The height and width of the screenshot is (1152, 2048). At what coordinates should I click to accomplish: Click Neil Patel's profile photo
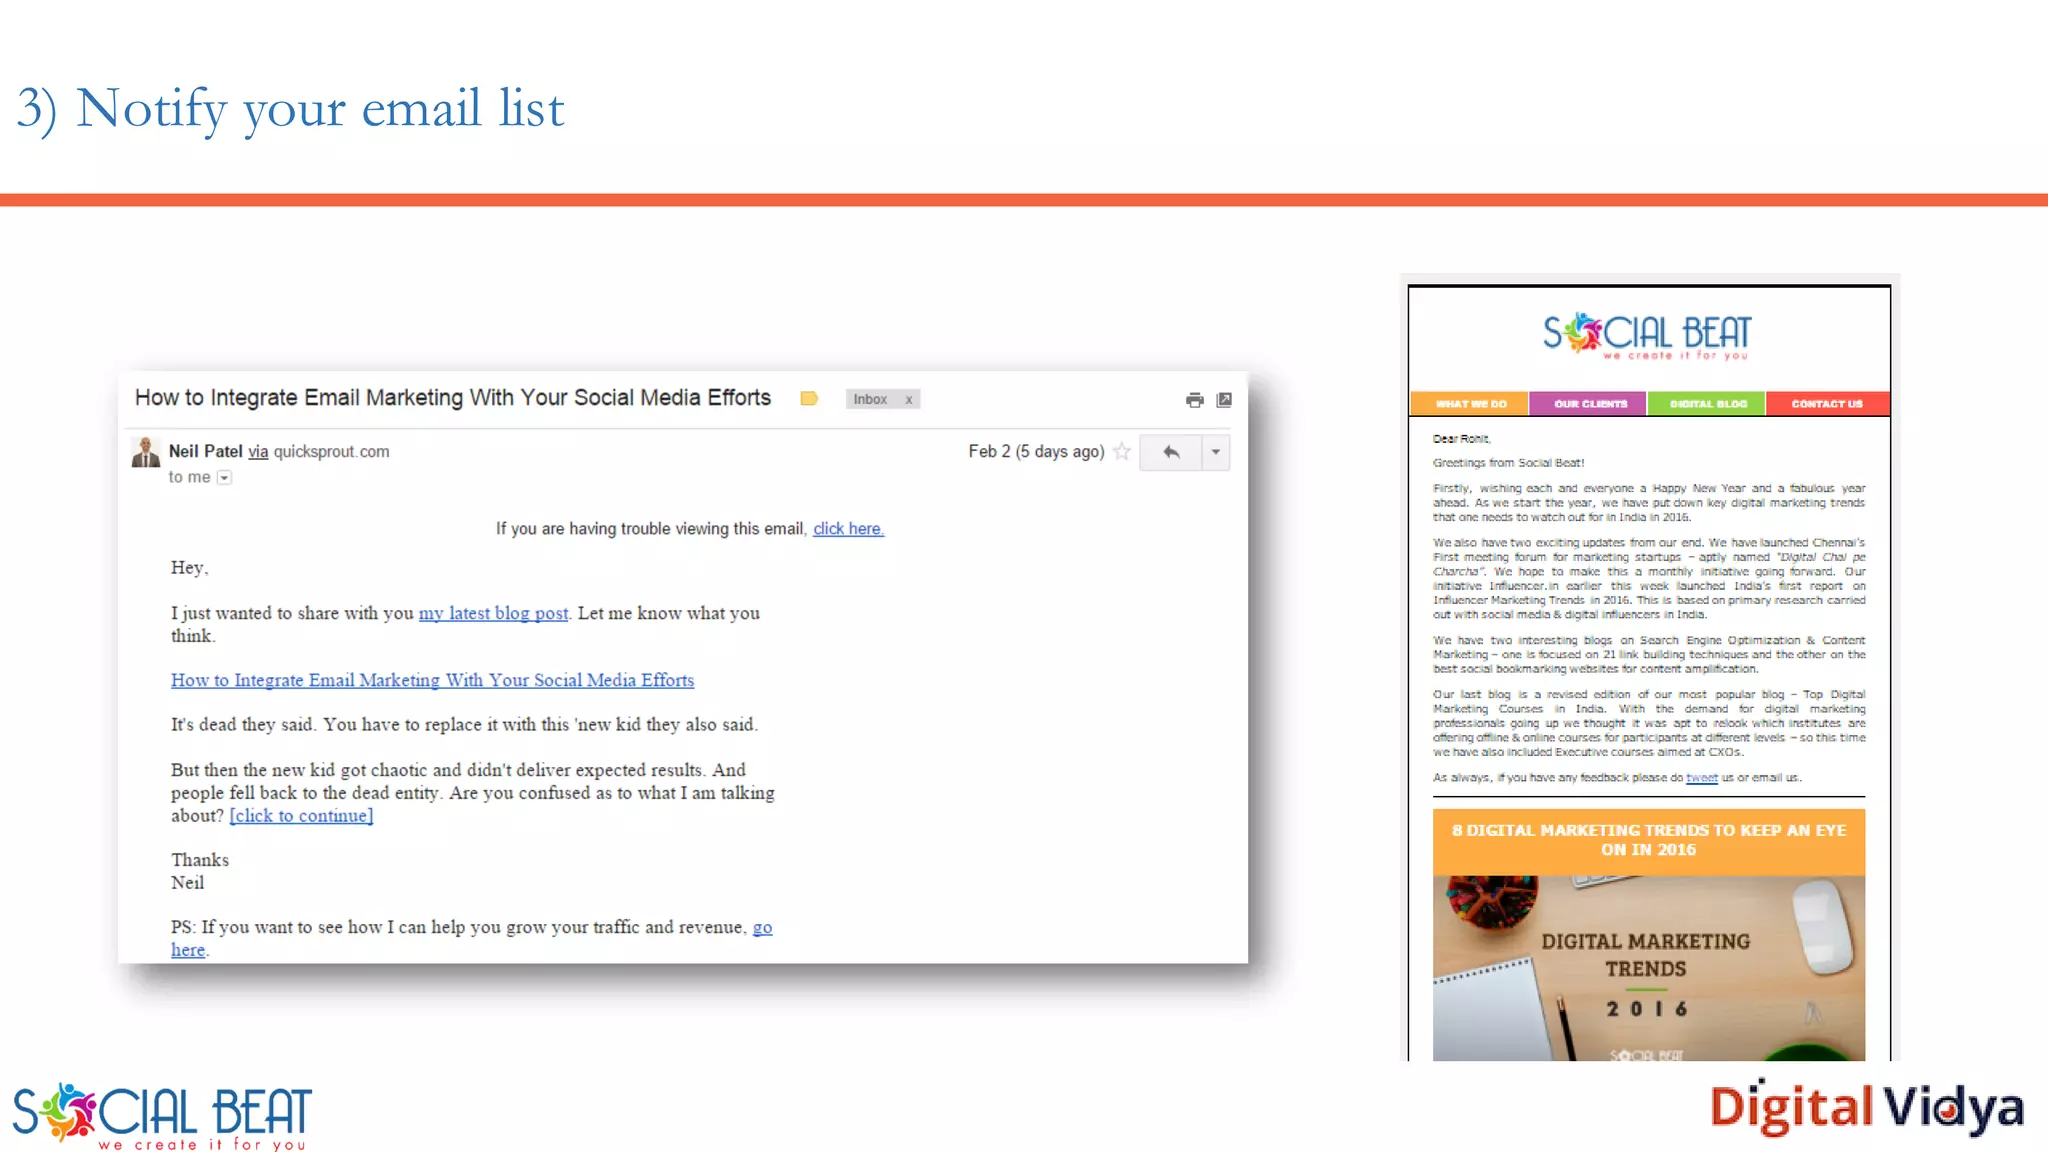[146, 452]
